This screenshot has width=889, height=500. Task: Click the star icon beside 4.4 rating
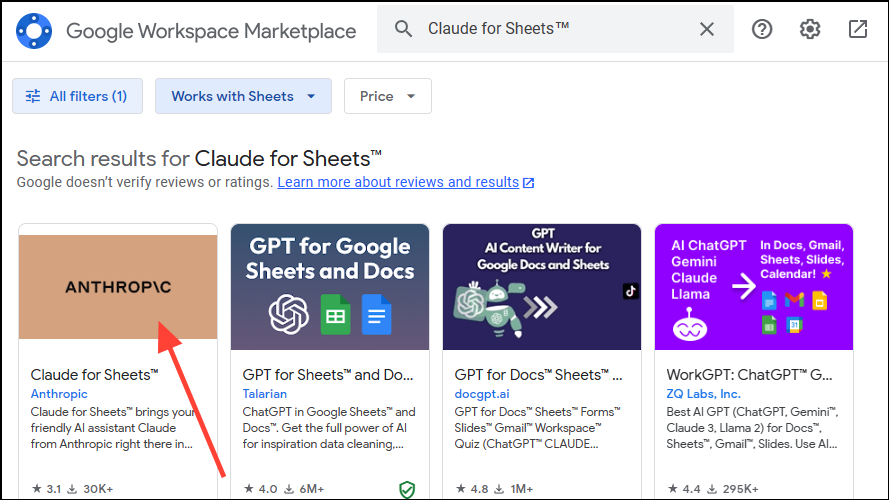tap(673, 489)
